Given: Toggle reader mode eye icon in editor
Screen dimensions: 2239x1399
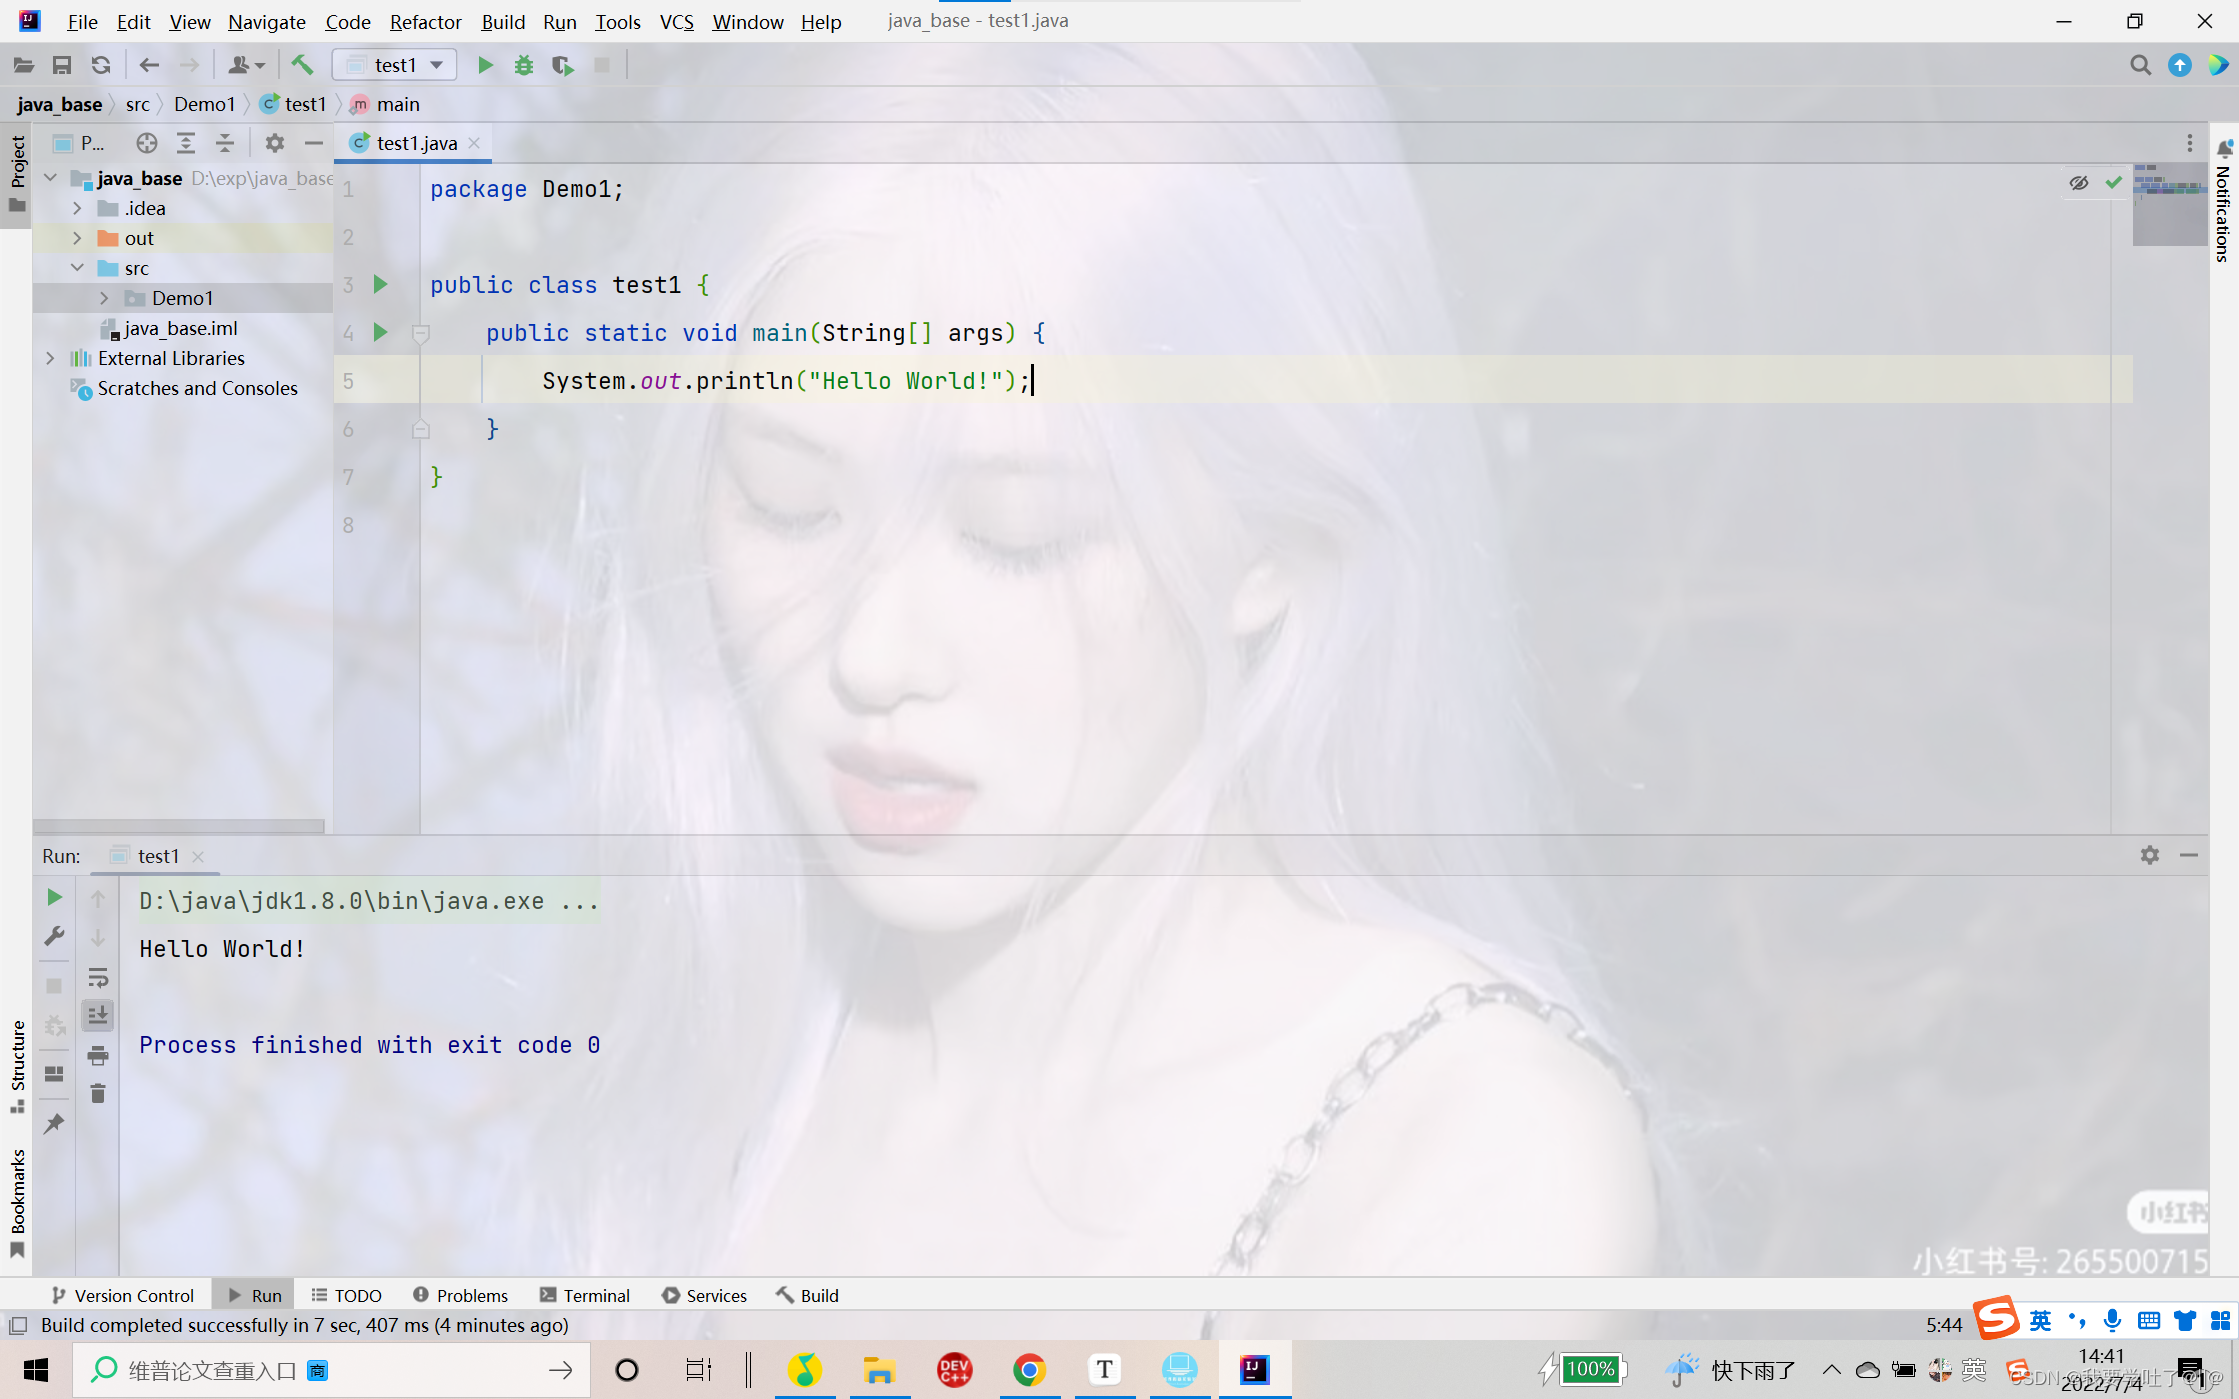Looking at the screenshot, I should pos(2079,182).
